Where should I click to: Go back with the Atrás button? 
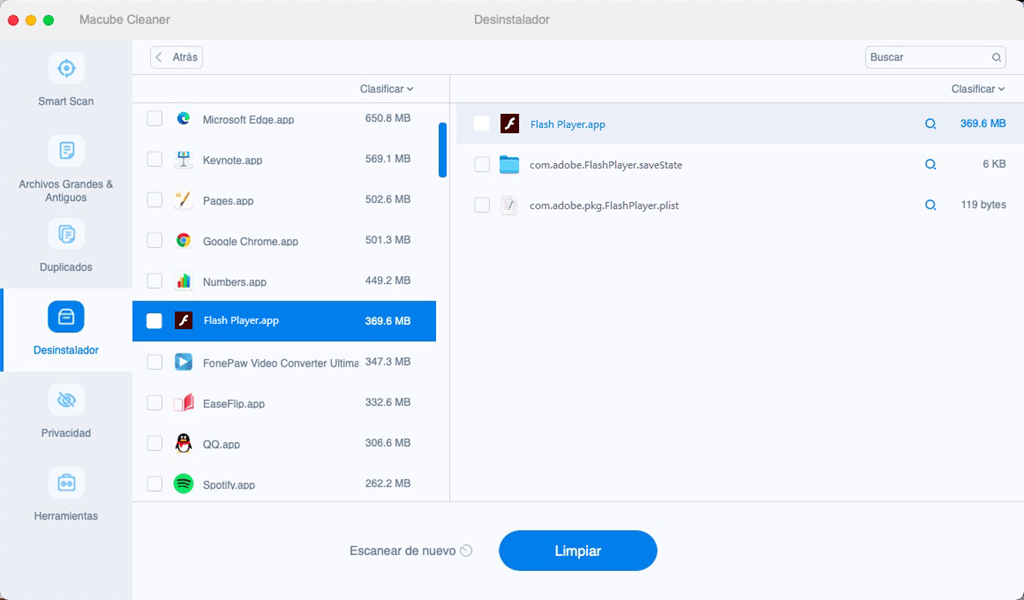pyautogui.click(x=176, y=57)
